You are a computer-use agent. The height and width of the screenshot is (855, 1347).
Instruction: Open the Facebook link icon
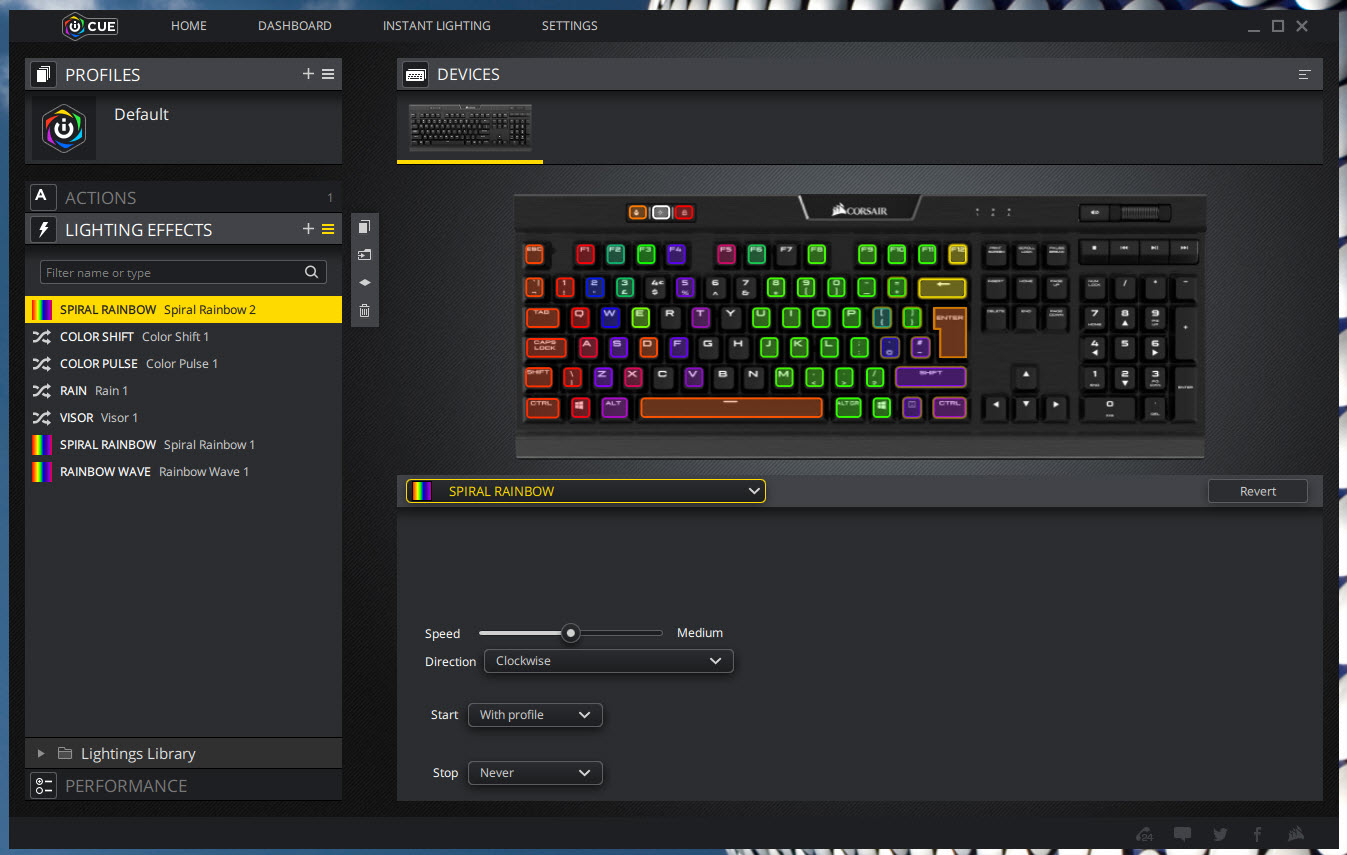point(1257,834)
